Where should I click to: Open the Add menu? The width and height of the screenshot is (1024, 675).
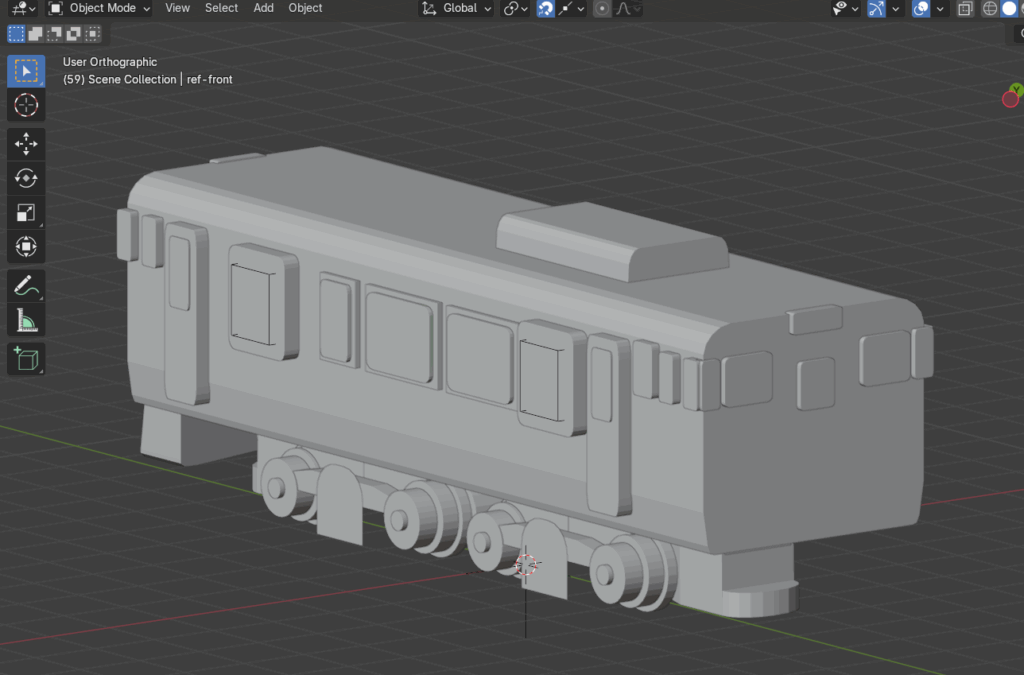[x=263, y=8]
